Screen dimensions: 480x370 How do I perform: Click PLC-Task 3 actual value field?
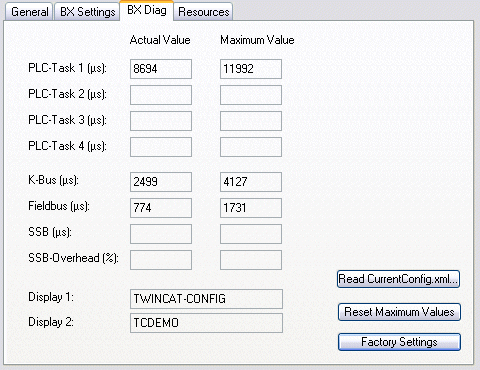click(x=161, y=121)
